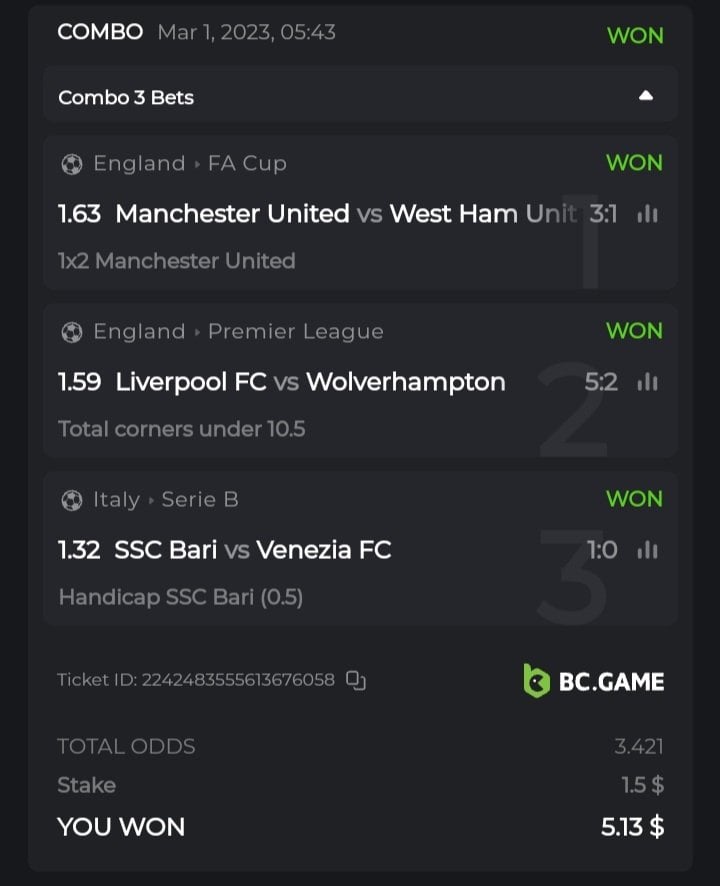Select the Liverpool FC vs Wolverhampton match

click(310, 382)
